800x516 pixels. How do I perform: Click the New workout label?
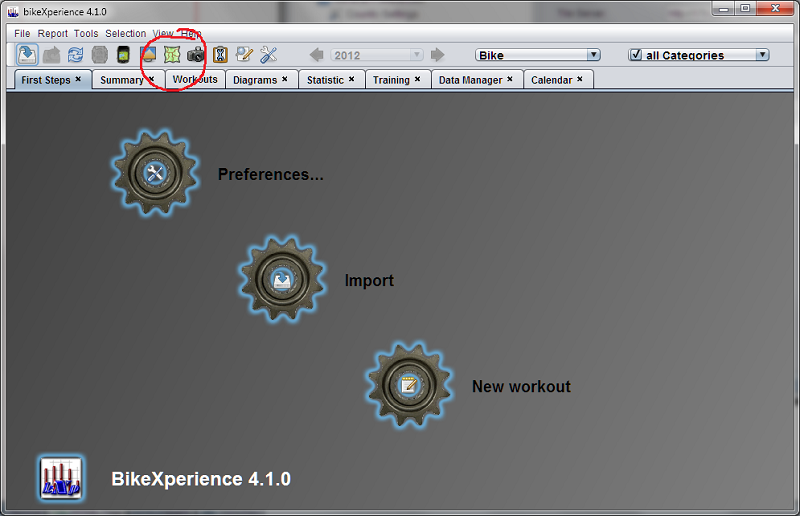(521, 386)
